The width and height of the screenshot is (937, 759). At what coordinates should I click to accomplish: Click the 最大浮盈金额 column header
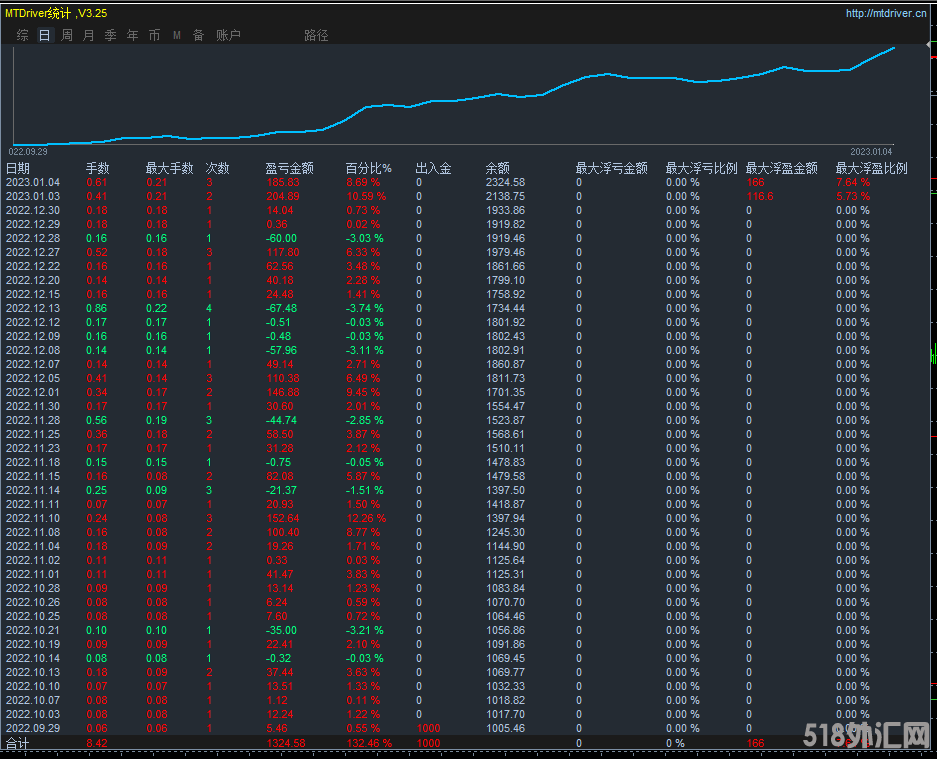(x=782, y=169)
